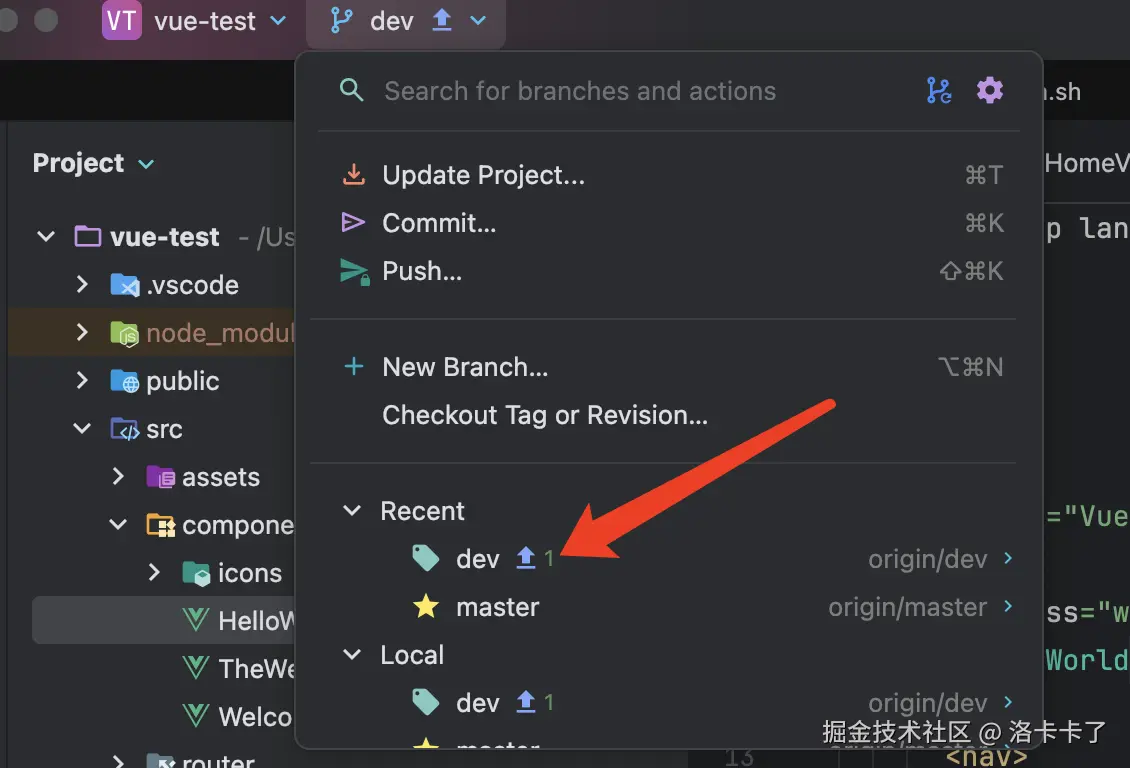Collapse the Local branches group
Image resolution: width=1130 pixels, height=768 pixels.
click(352, 655)
